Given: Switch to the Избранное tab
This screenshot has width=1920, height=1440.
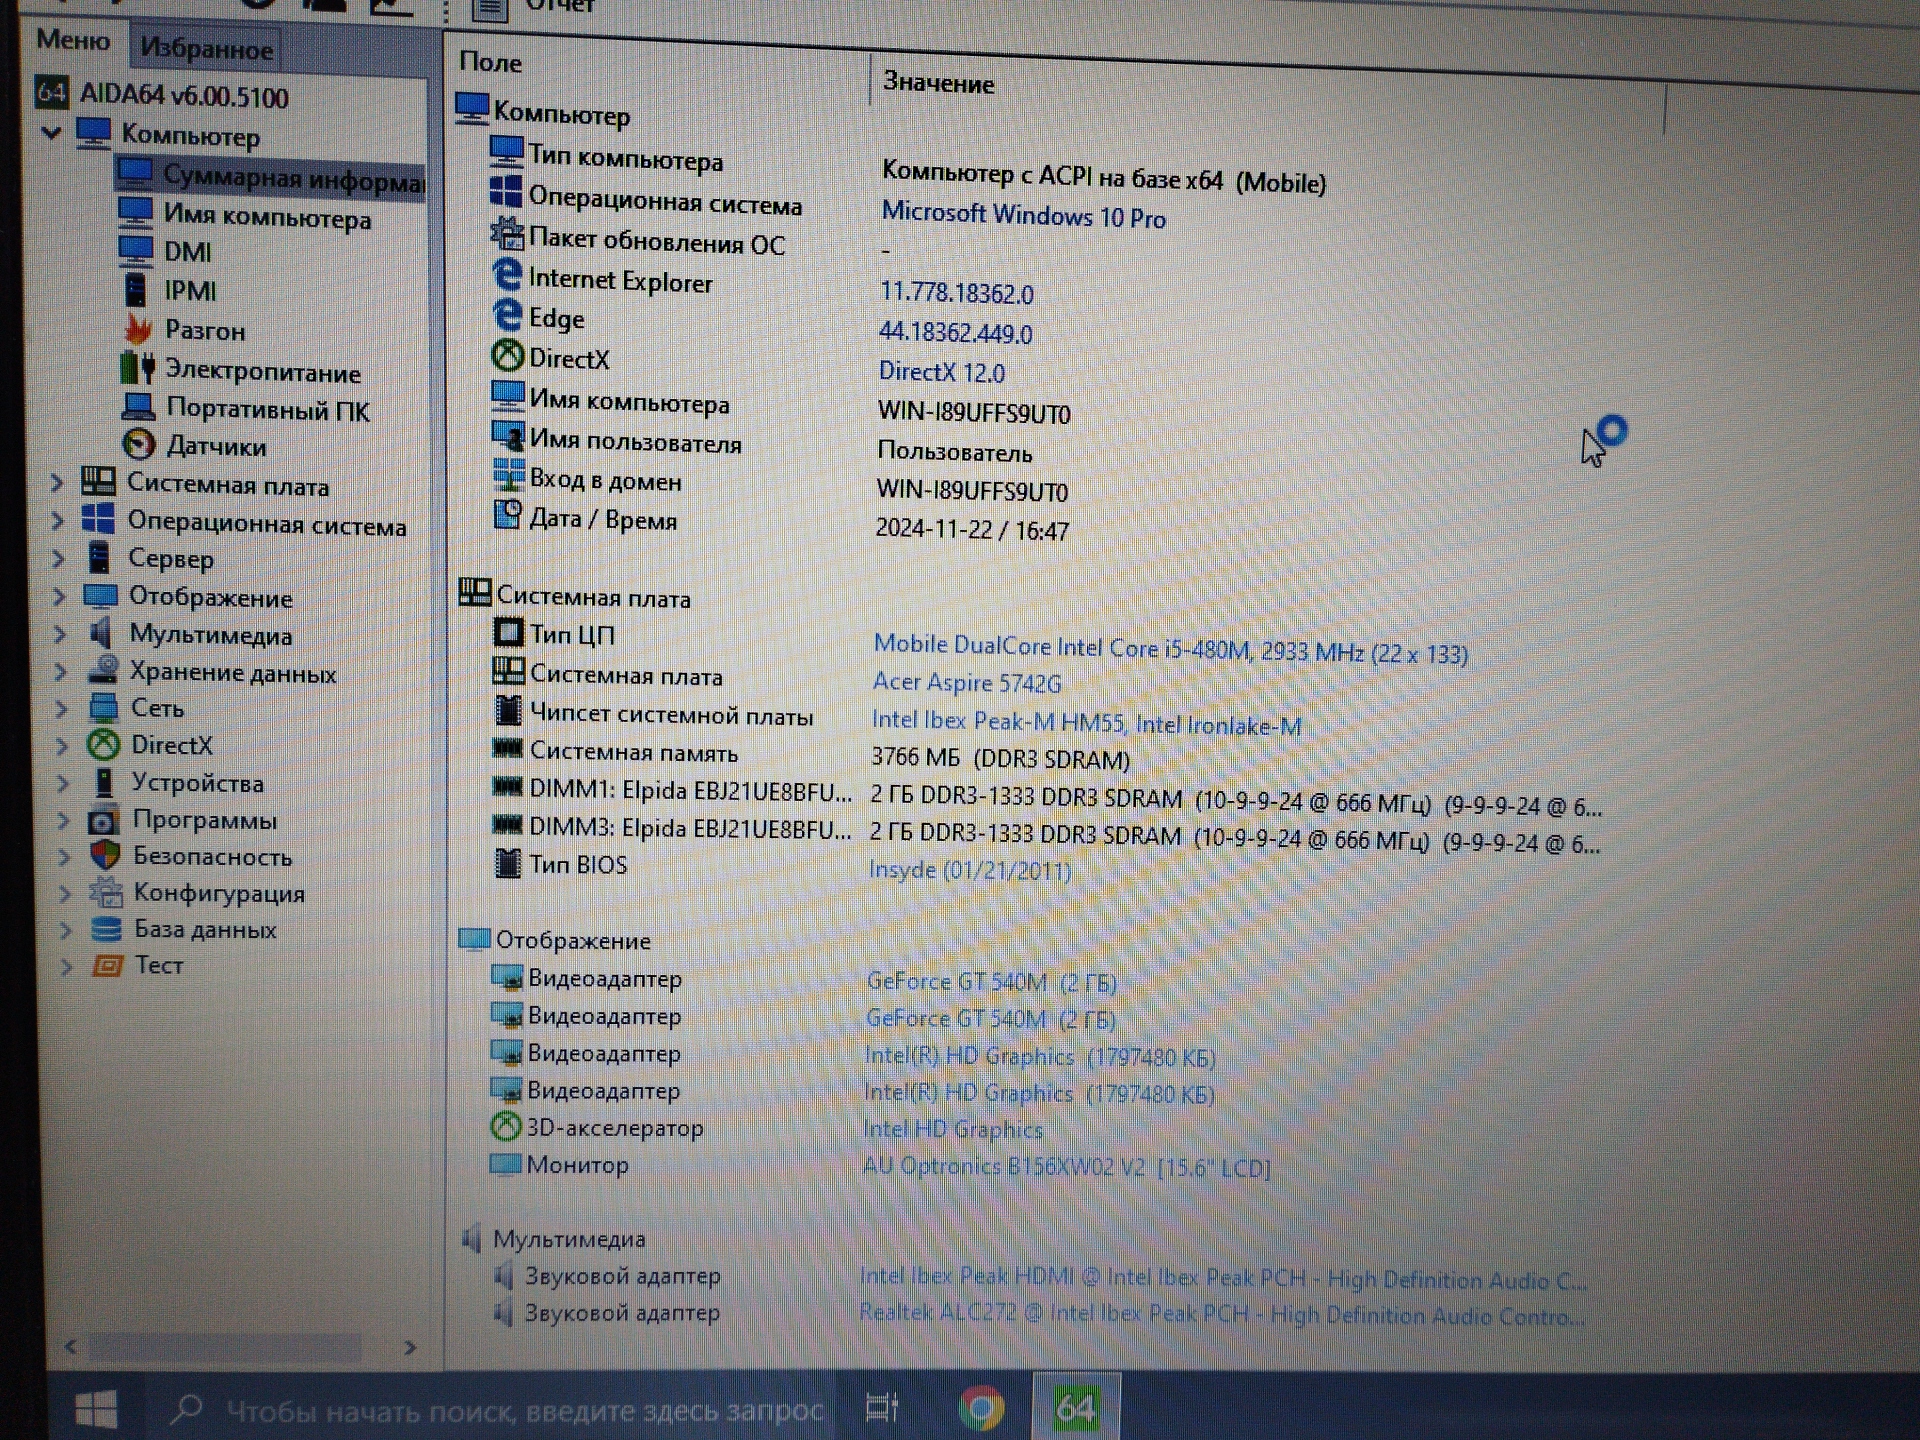Looking at the screenshot, I should click(x=206, y=48).
